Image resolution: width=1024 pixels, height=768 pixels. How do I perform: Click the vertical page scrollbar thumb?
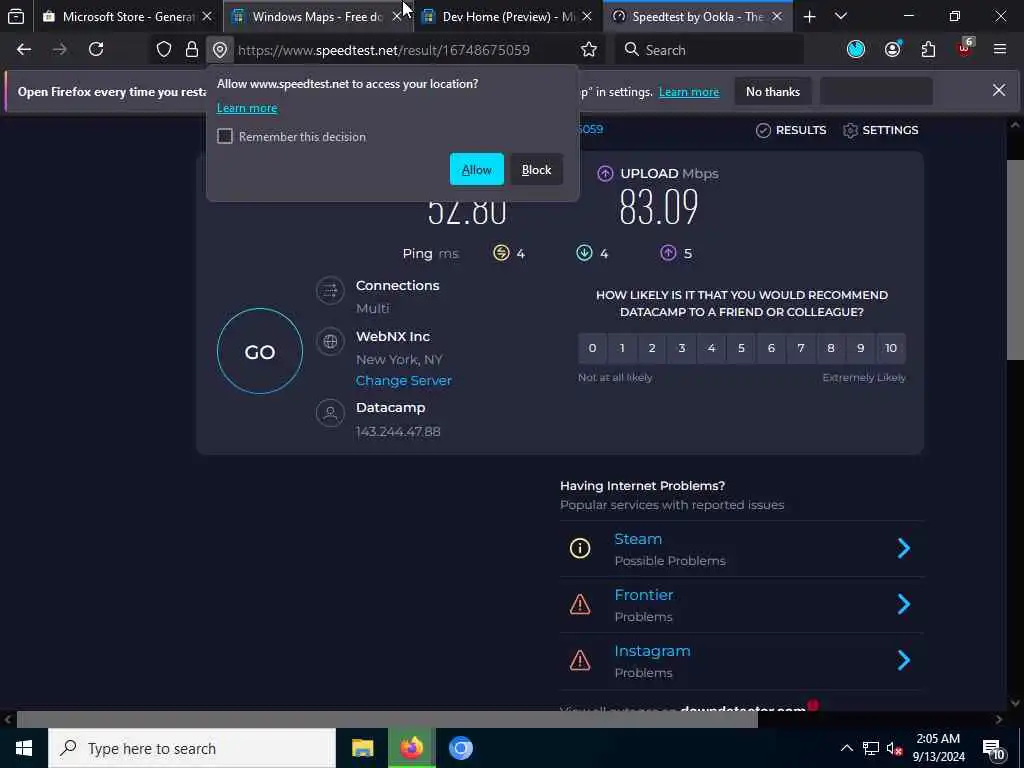[1014, 260]
